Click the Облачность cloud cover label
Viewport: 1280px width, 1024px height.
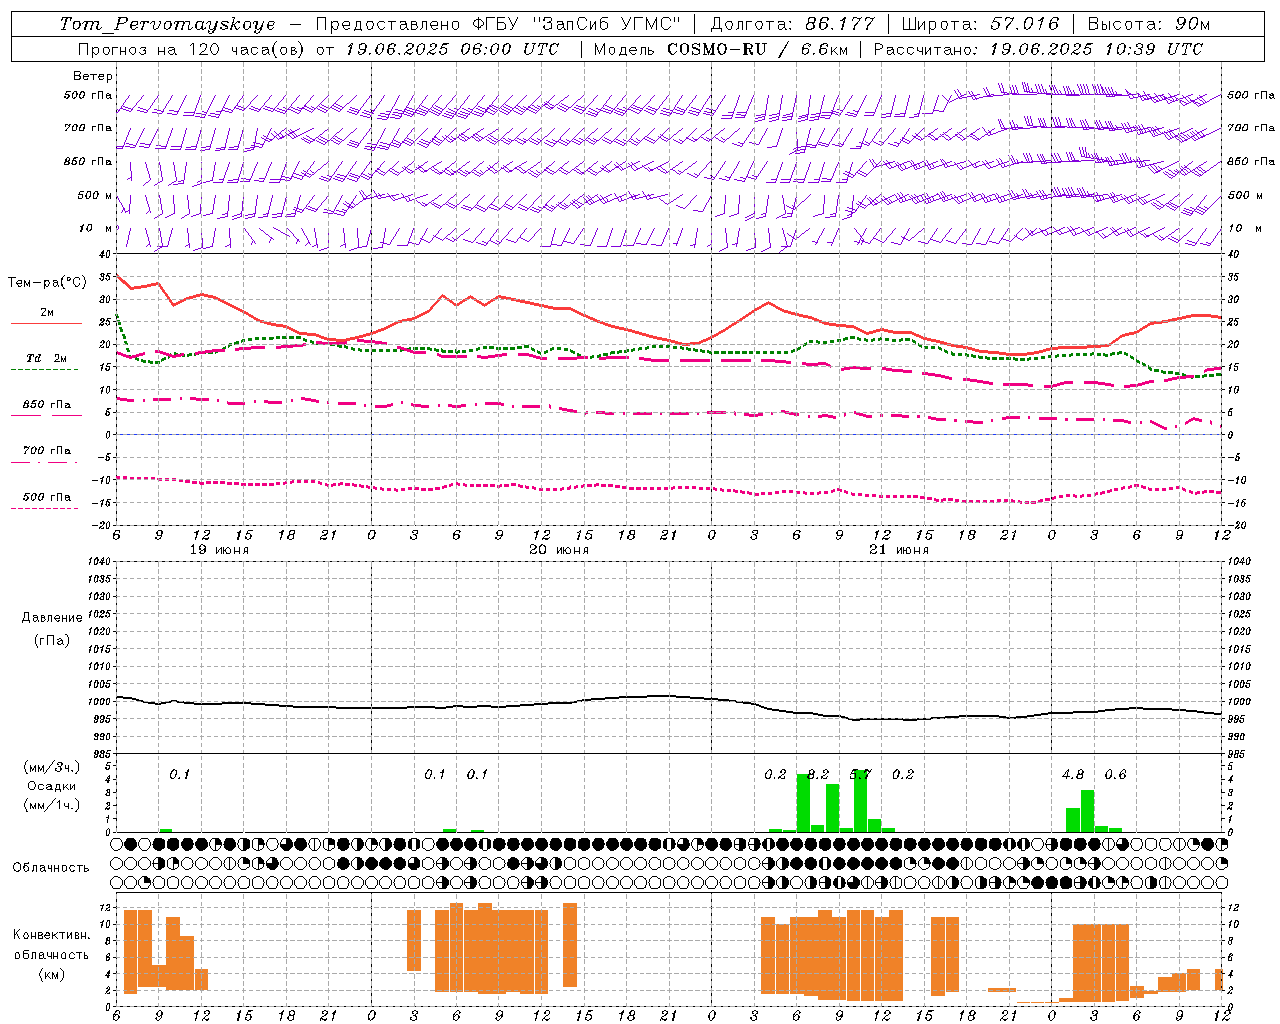tap(51, 868)
